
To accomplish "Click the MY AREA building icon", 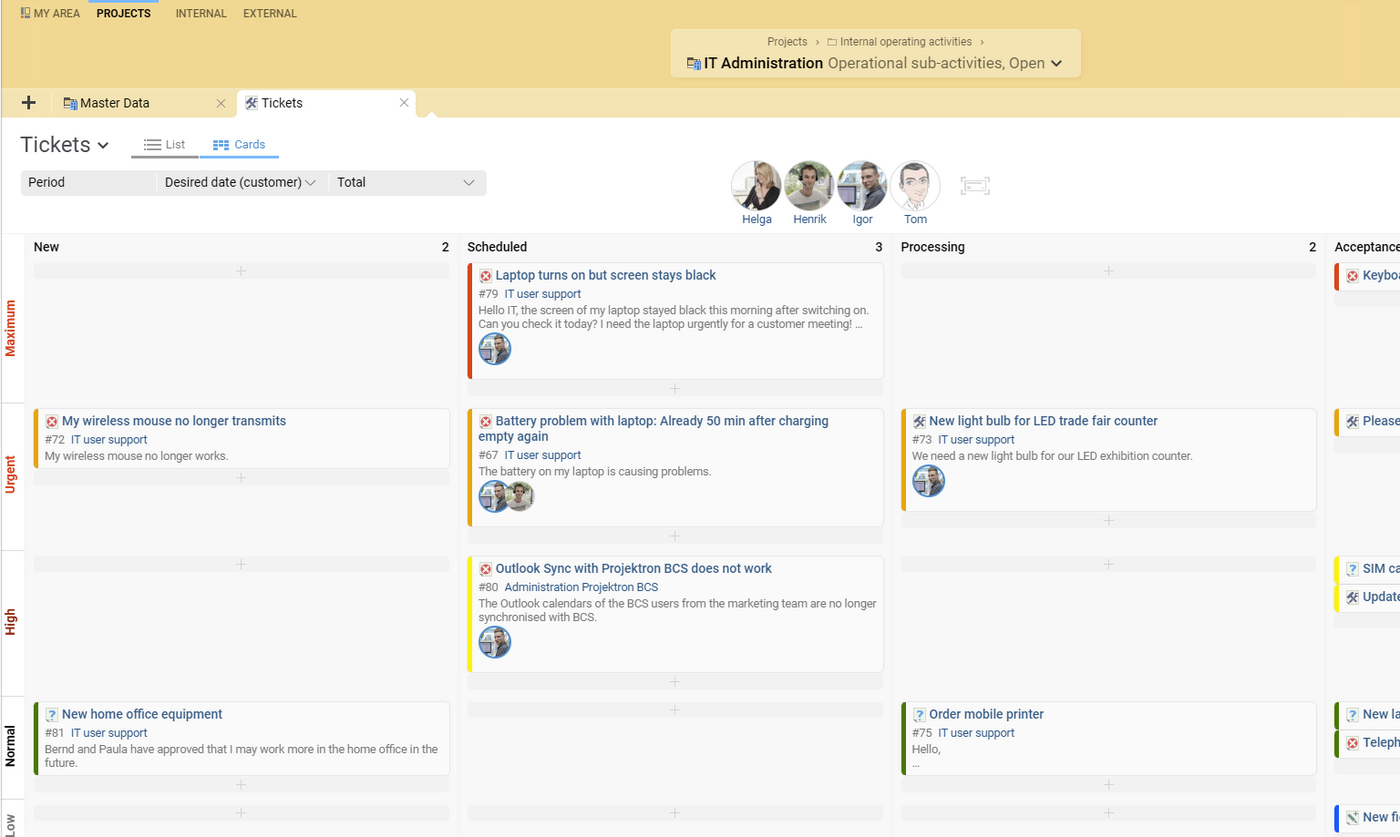I will (x=25, y=14).
